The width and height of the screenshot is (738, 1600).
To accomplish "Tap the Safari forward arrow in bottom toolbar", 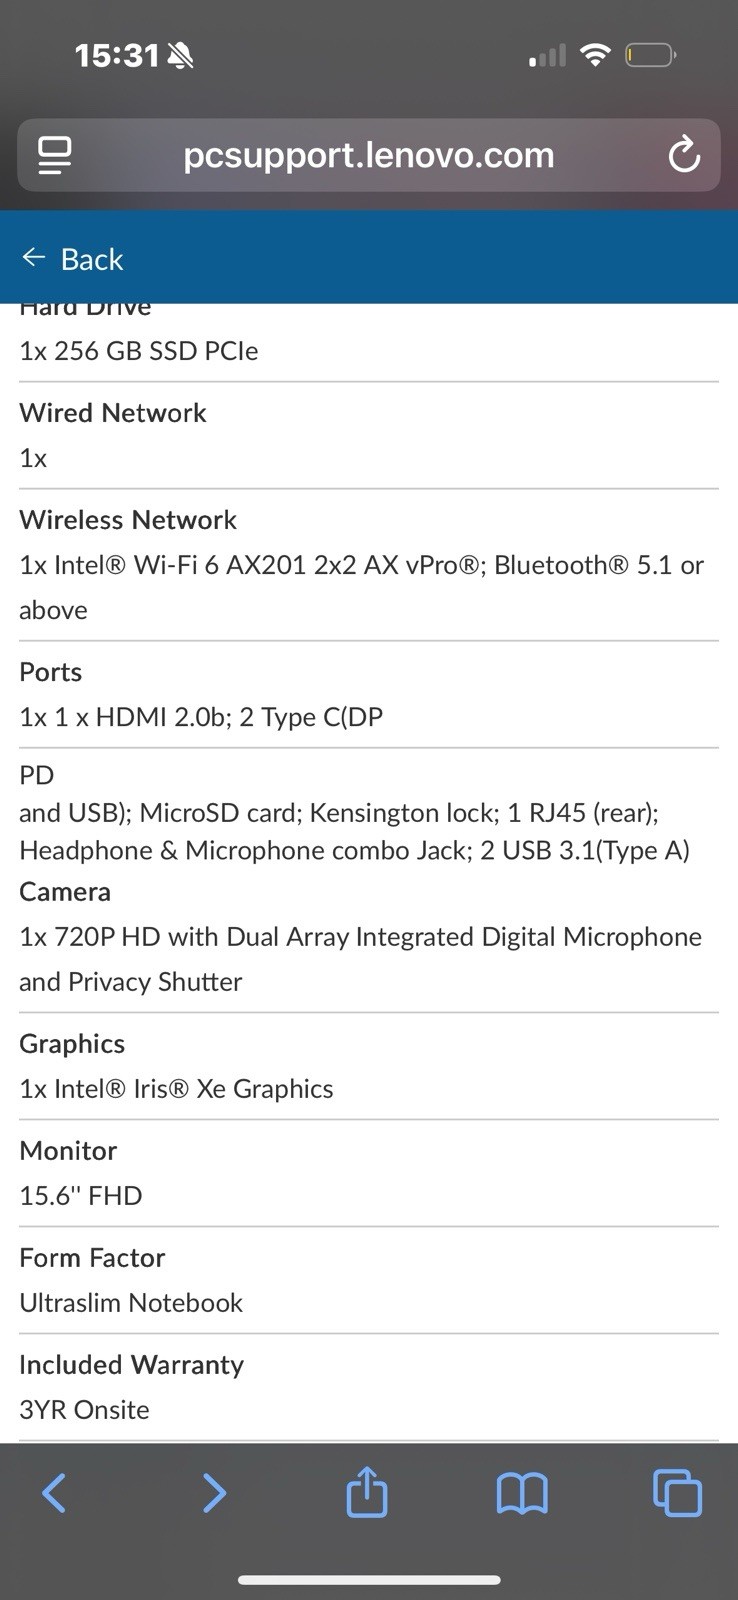I will [x=214, y=1493].
